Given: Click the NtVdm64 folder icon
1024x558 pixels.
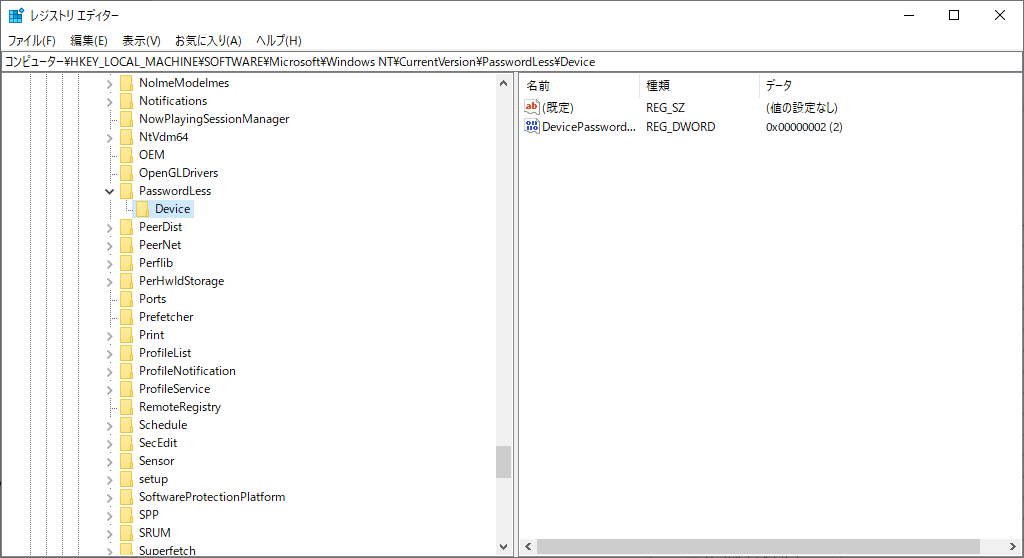Looking at the screenshot, I should 127,137.
